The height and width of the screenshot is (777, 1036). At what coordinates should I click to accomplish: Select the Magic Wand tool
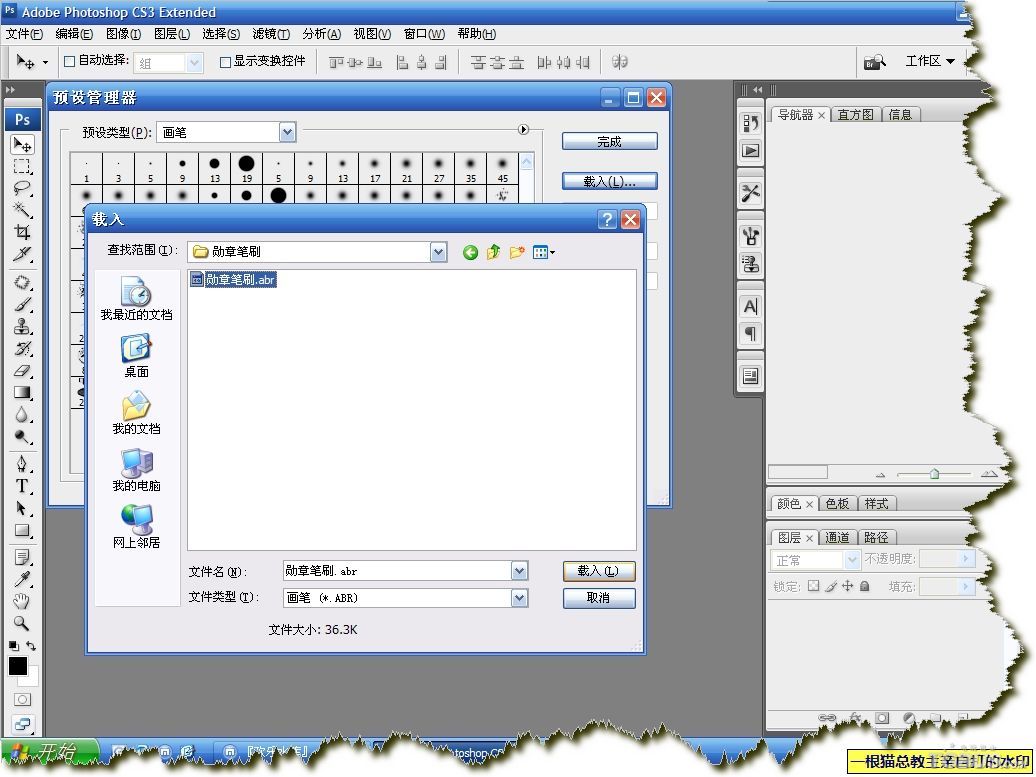(x=22, y=209)
